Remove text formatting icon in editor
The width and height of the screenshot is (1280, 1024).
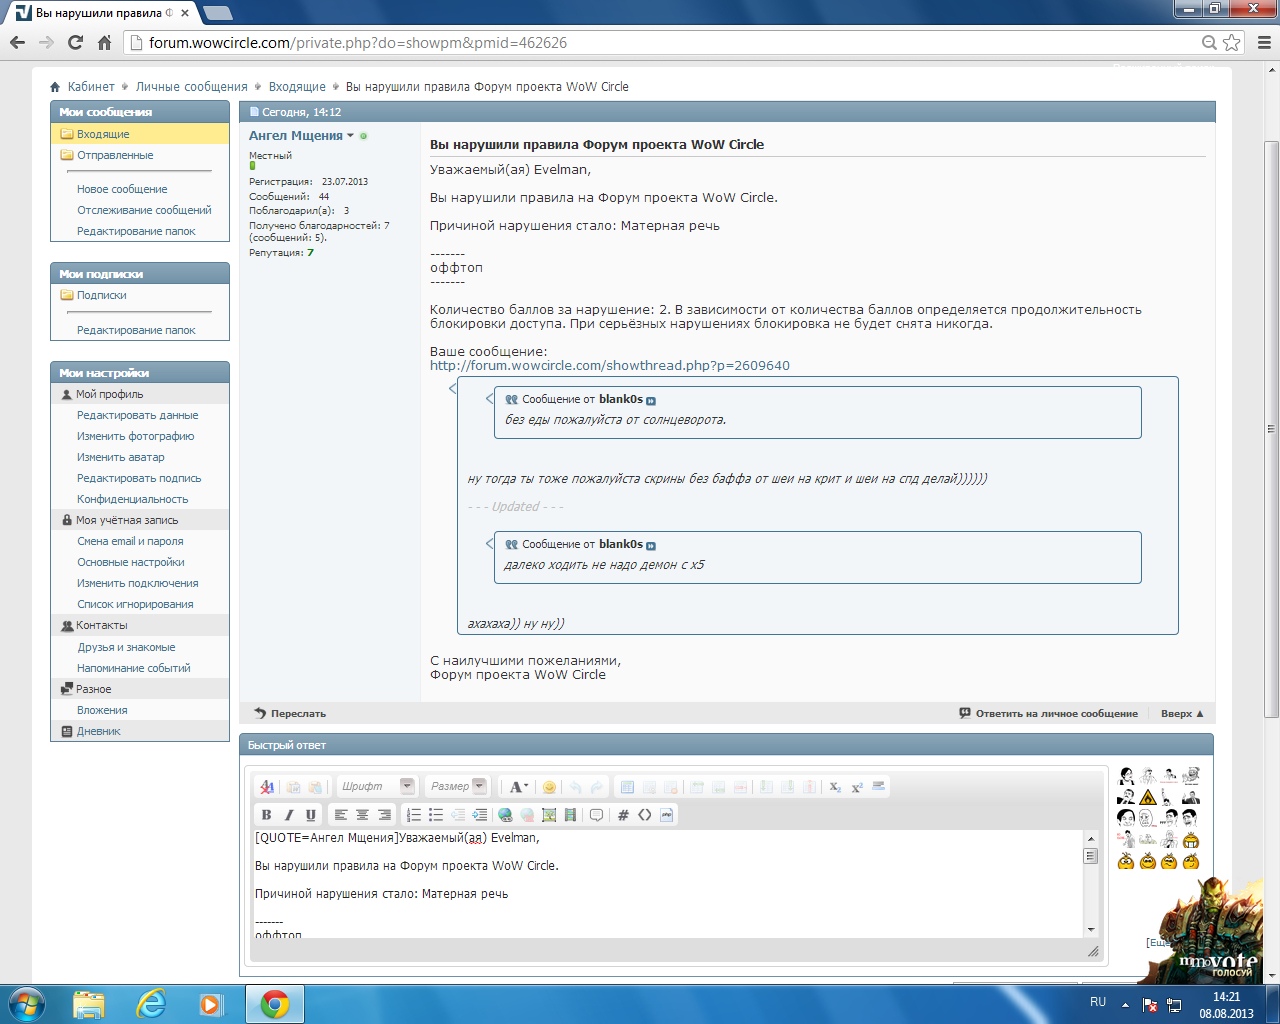pyautogui.click(x=267, y=787)
